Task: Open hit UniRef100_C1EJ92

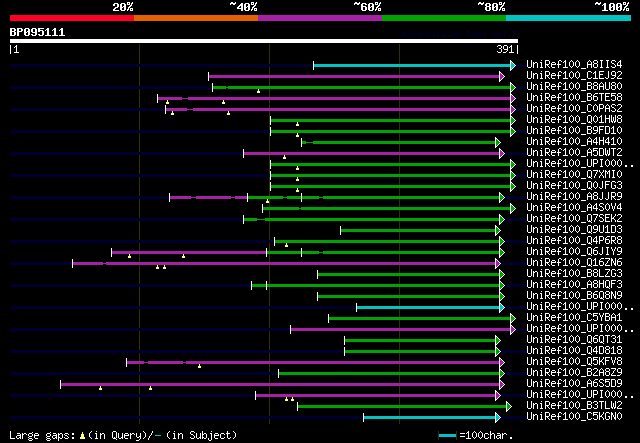Action: pos(574,76)
